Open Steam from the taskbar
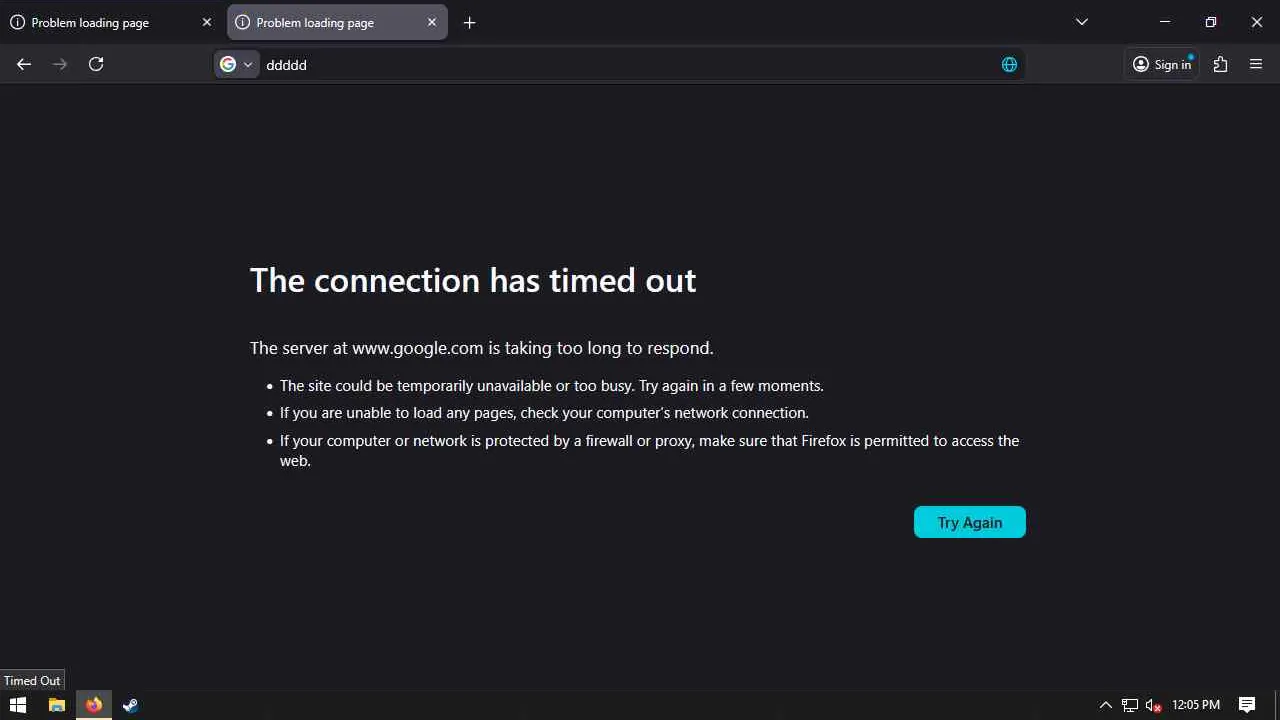1280x720 pixels. coord(130,705)
